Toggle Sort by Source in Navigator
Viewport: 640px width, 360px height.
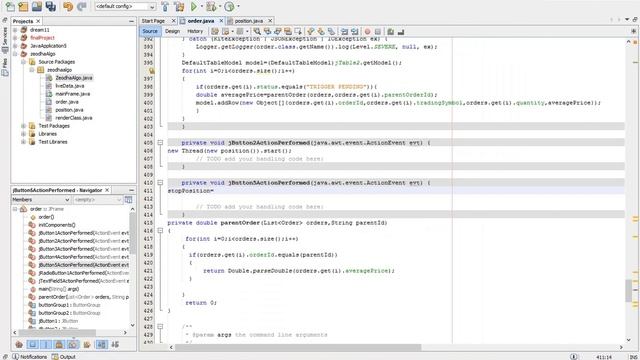(115, 345)
